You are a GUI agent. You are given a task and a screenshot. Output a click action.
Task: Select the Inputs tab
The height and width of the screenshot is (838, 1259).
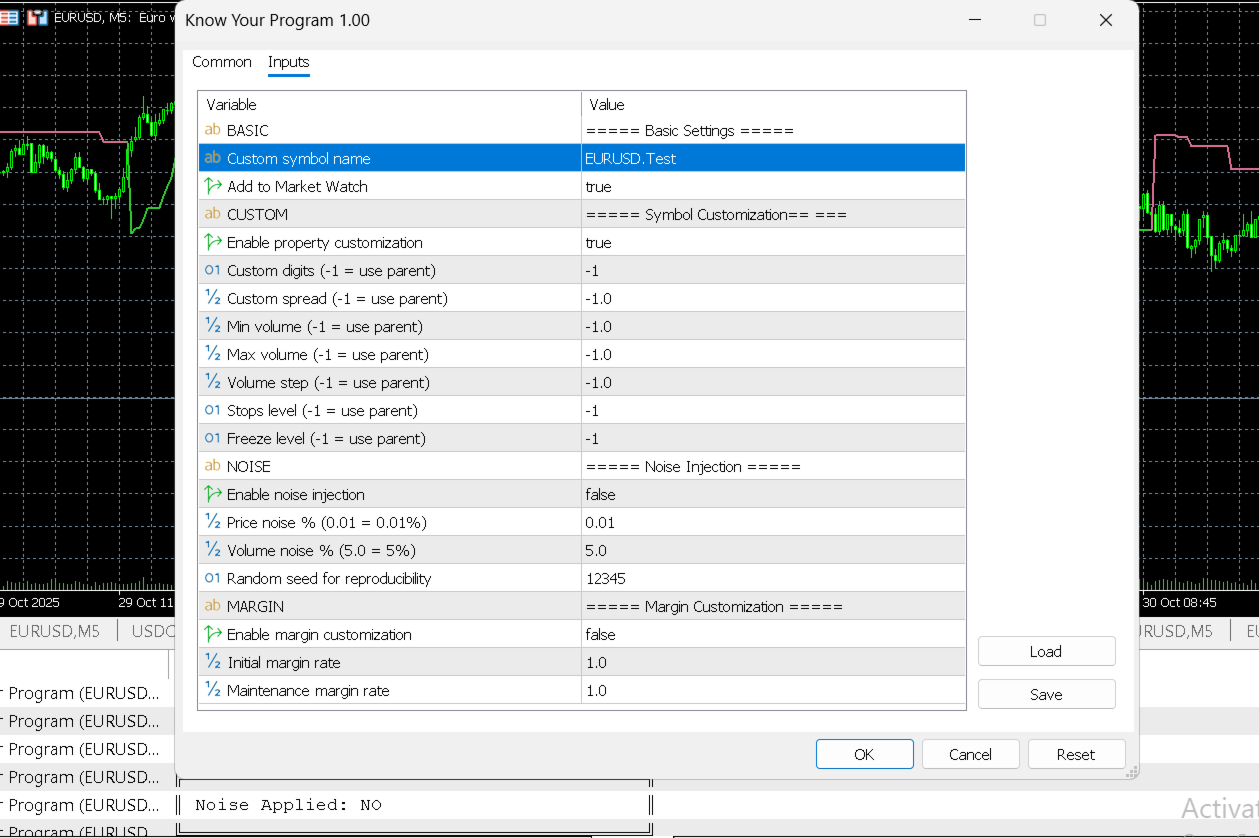click(x=289, y=62)
